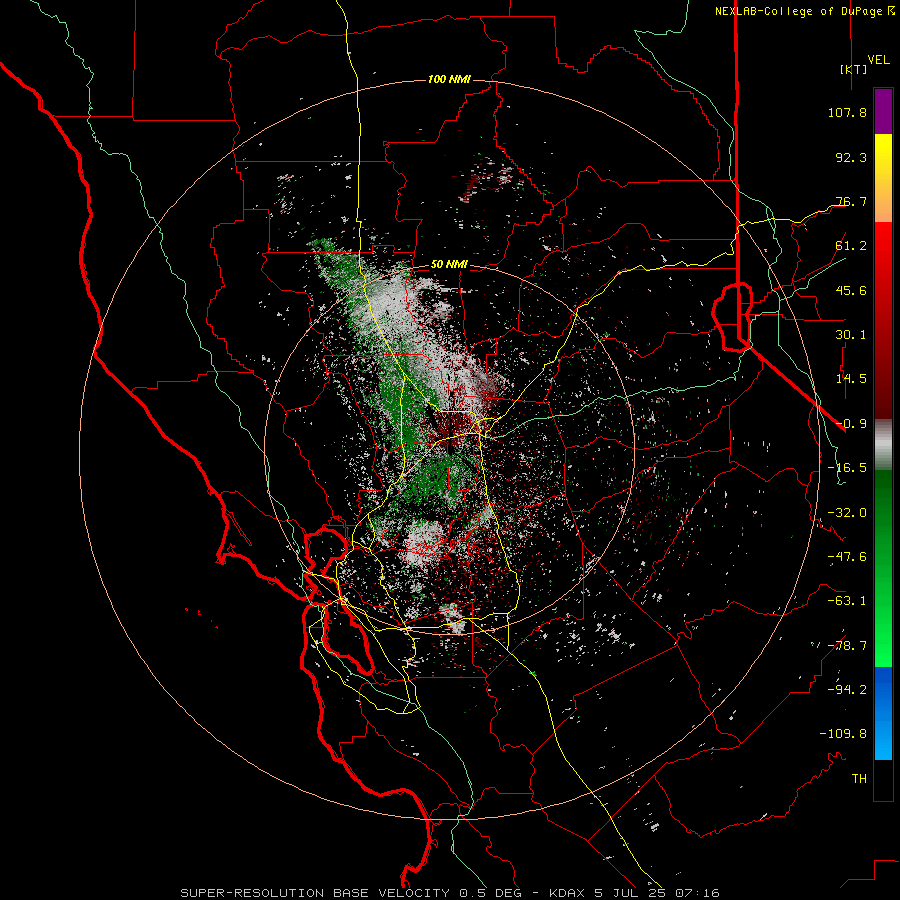Pick the blue segment of the velocity color bar
Viewport: 900px width, 900px height.
tap(883, 713)
